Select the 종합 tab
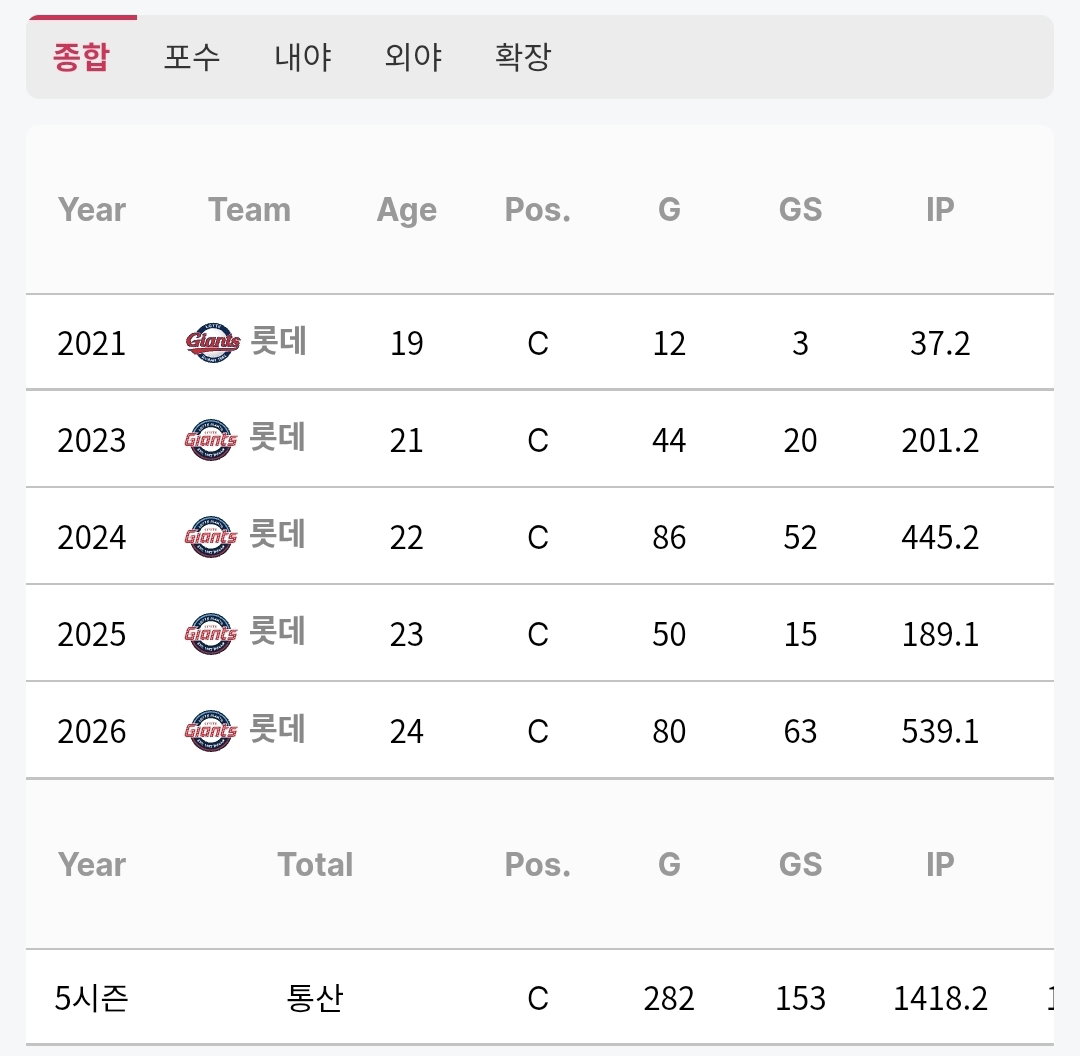This screenshot has width=1080, height=1056. tap(81, 56)
